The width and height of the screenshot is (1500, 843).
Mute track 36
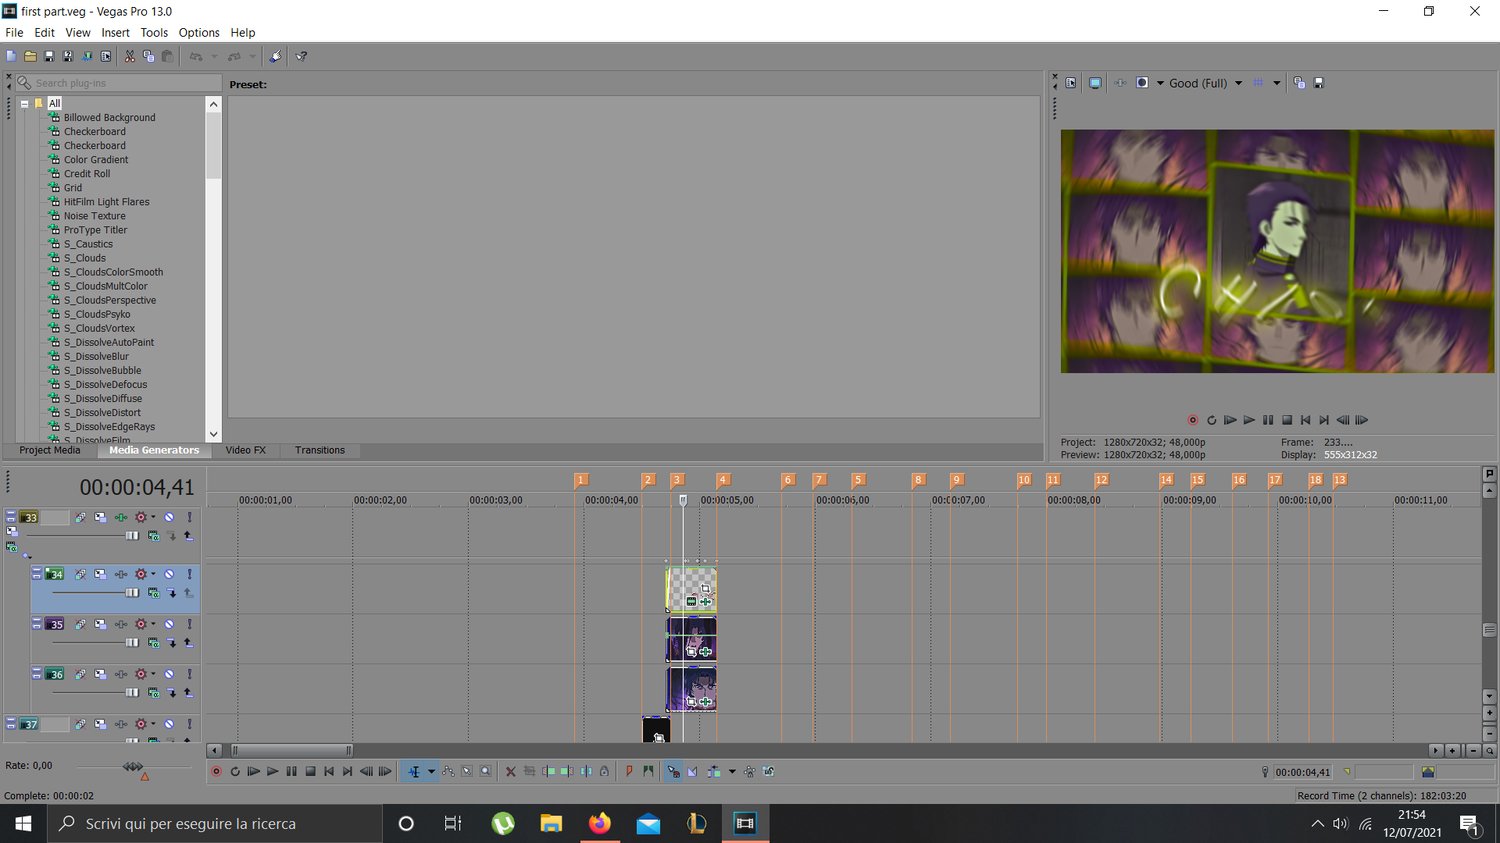click(x=169, y=674)
